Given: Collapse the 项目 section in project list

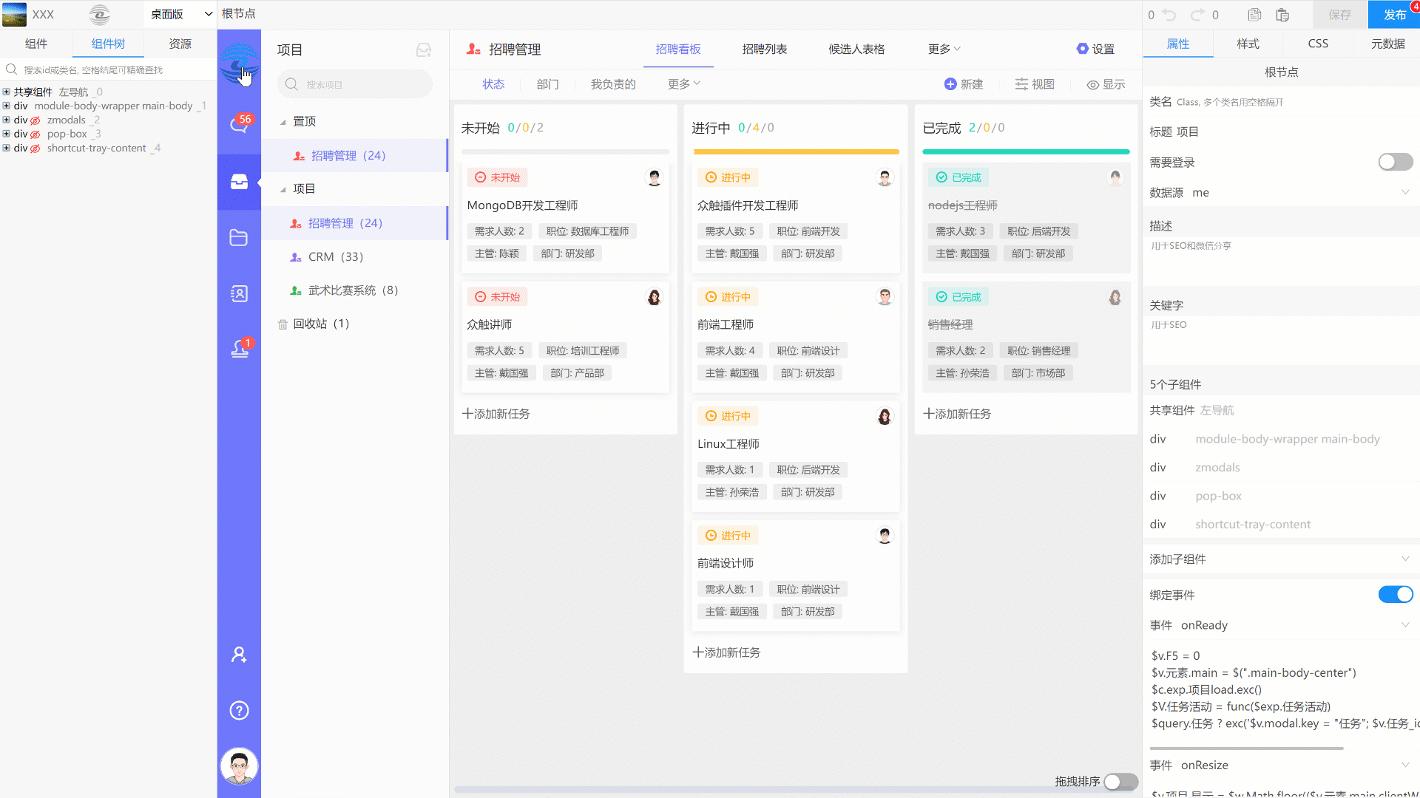Looking at the screenshot, I should [282, 189].
